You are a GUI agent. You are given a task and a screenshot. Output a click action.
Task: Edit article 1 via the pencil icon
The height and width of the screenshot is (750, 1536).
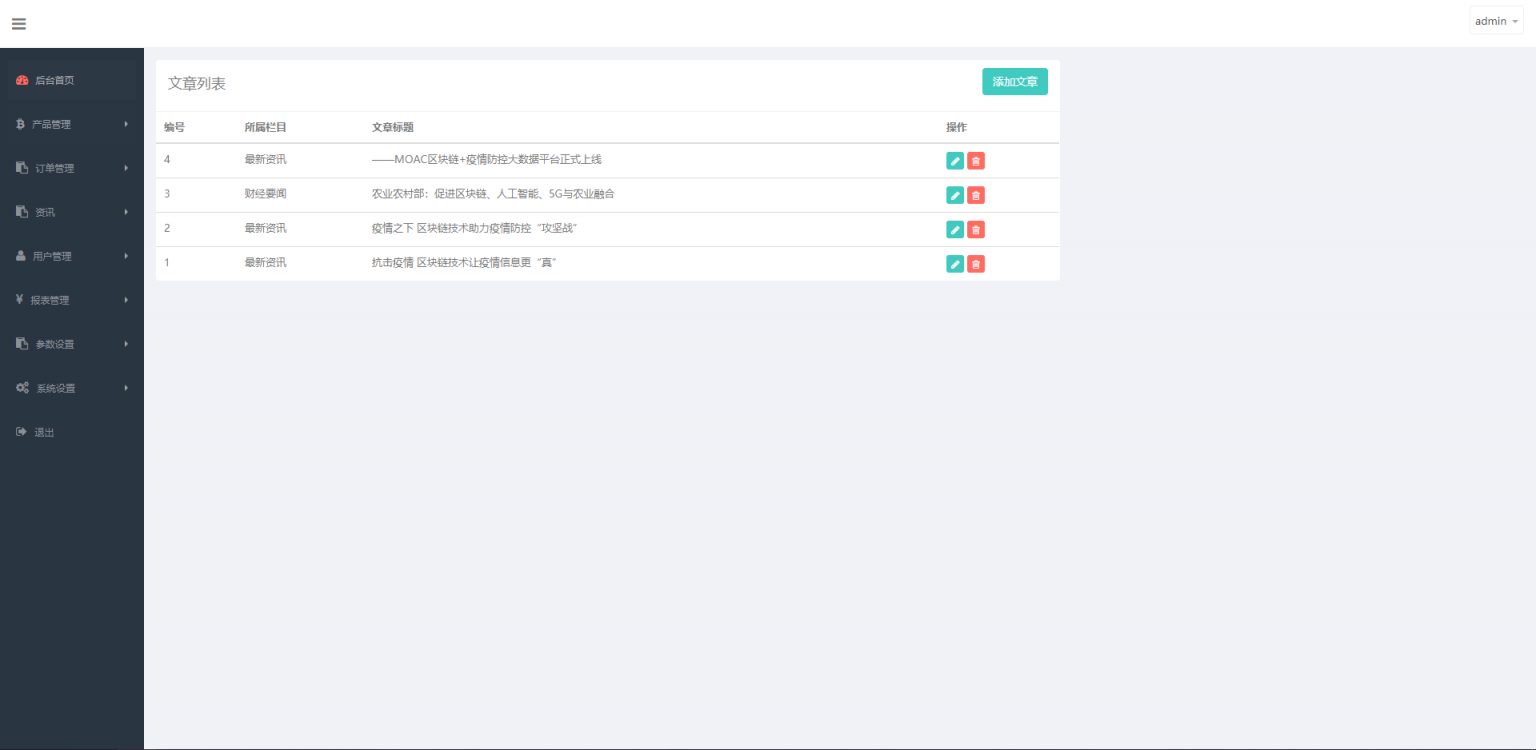click(955, 264)
